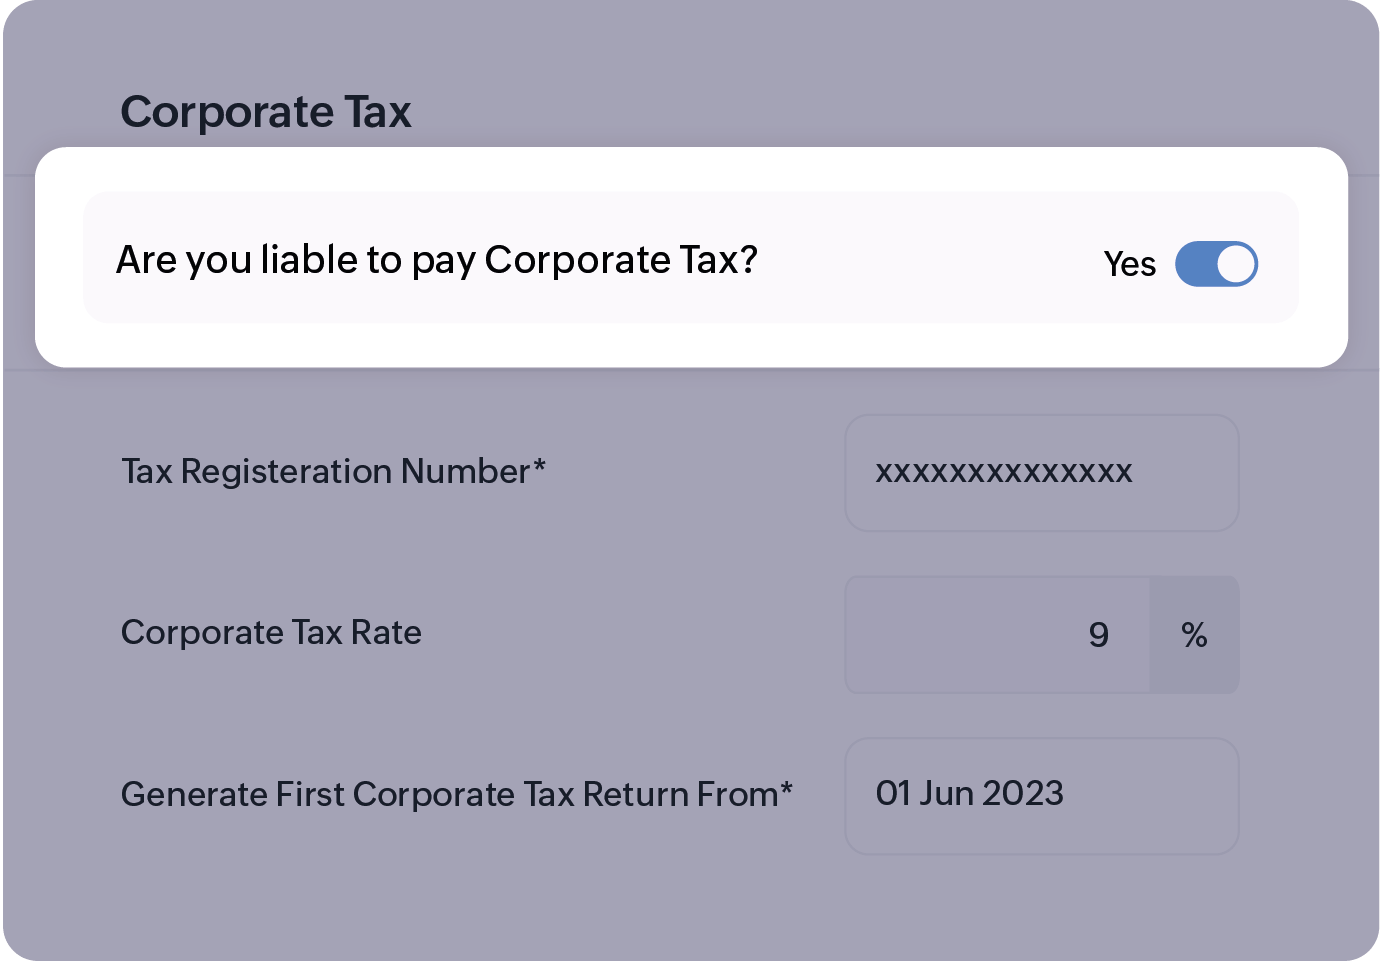Click the Yes label beside the toggle
Screen dimensions: 1383x961
tap(1130, 263)
